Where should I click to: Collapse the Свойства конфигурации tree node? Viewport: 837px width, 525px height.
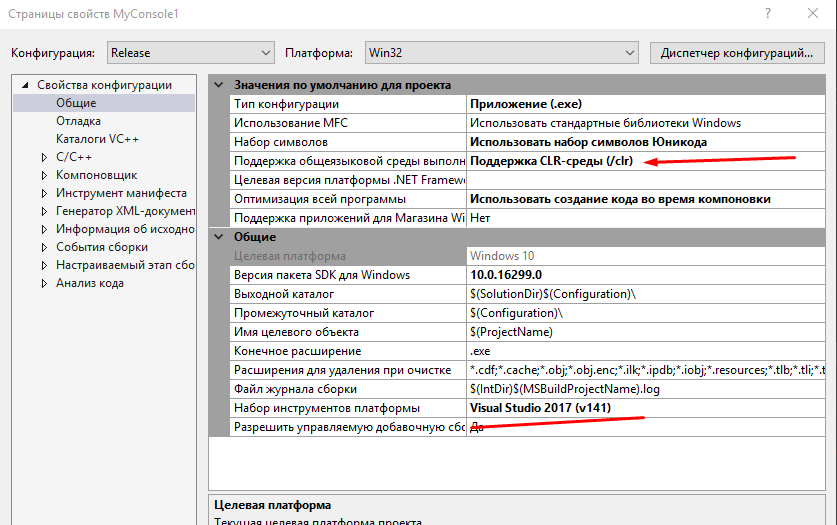point(25,85)
